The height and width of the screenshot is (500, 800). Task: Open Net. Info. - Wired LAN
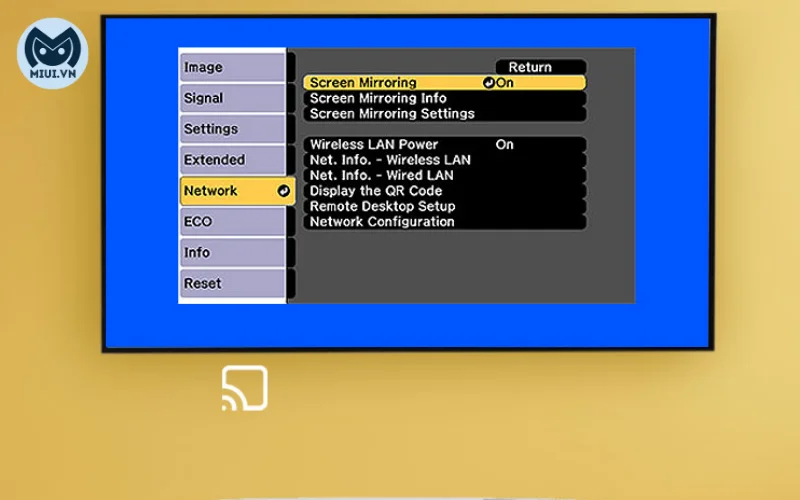444,175
